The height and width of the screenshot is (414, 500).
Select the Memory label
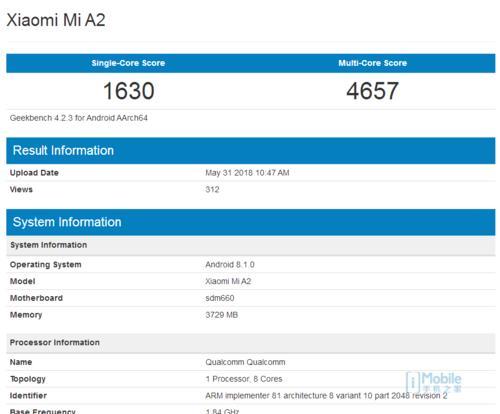pyautogui.click(x=26, y=315)
